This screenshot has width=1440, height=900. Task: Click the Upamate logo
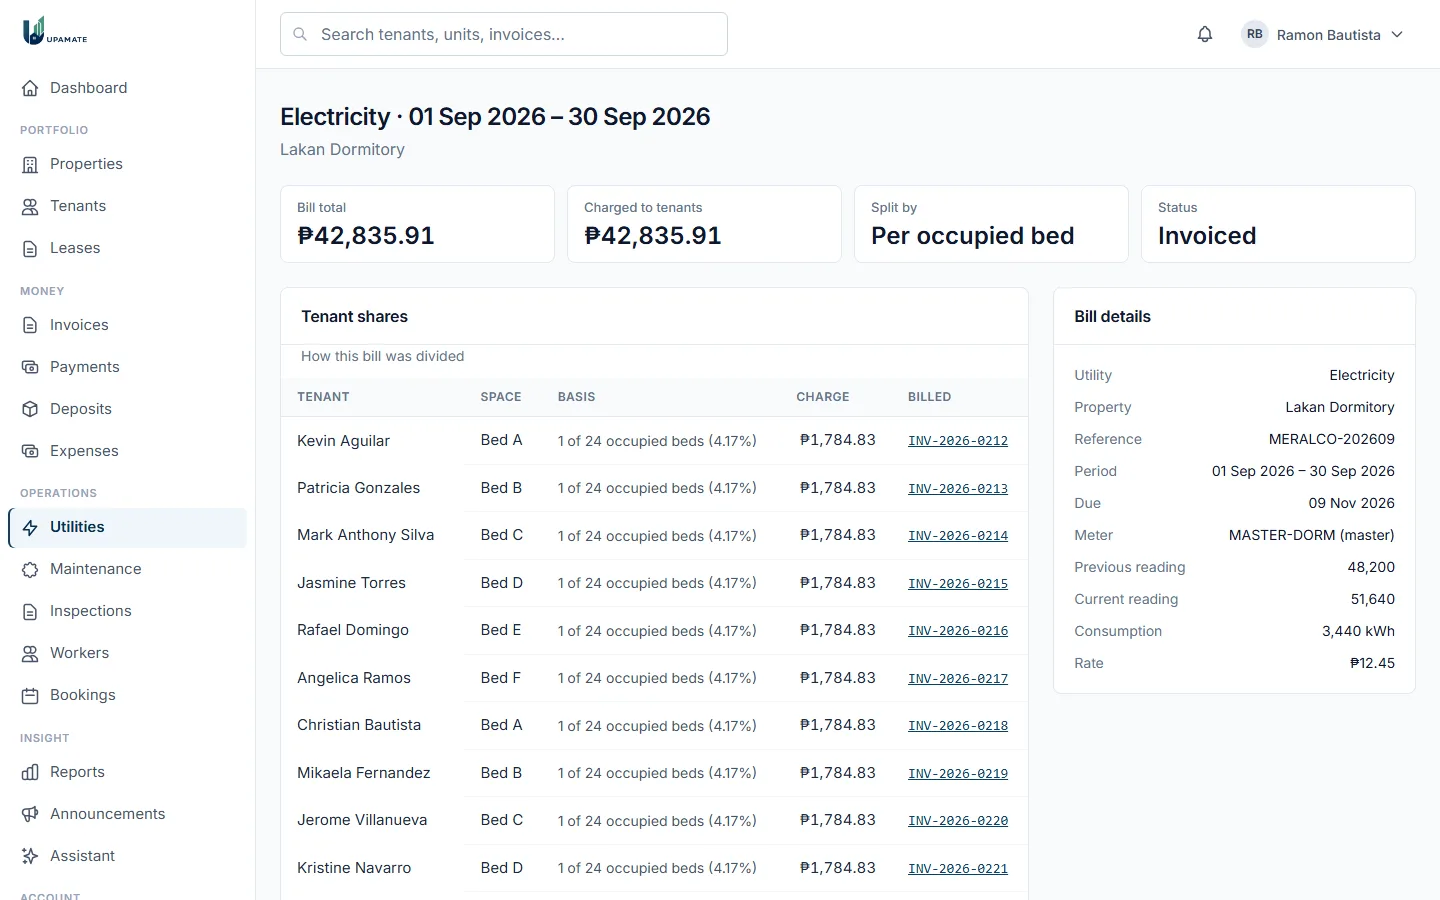tap(55, 31)
